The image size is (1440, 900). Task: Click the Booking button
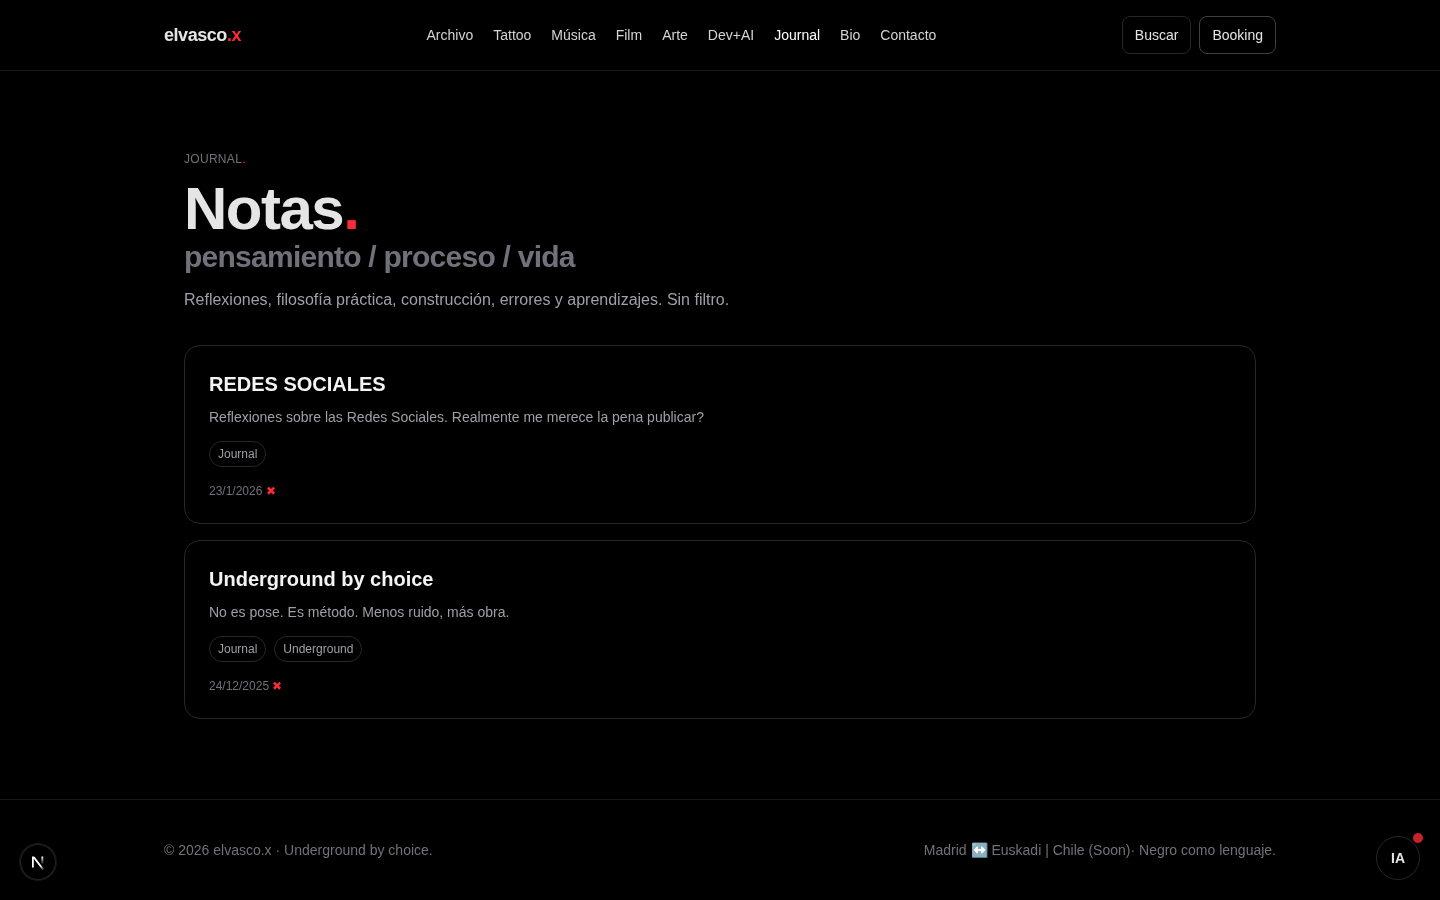coord(1237,35)
